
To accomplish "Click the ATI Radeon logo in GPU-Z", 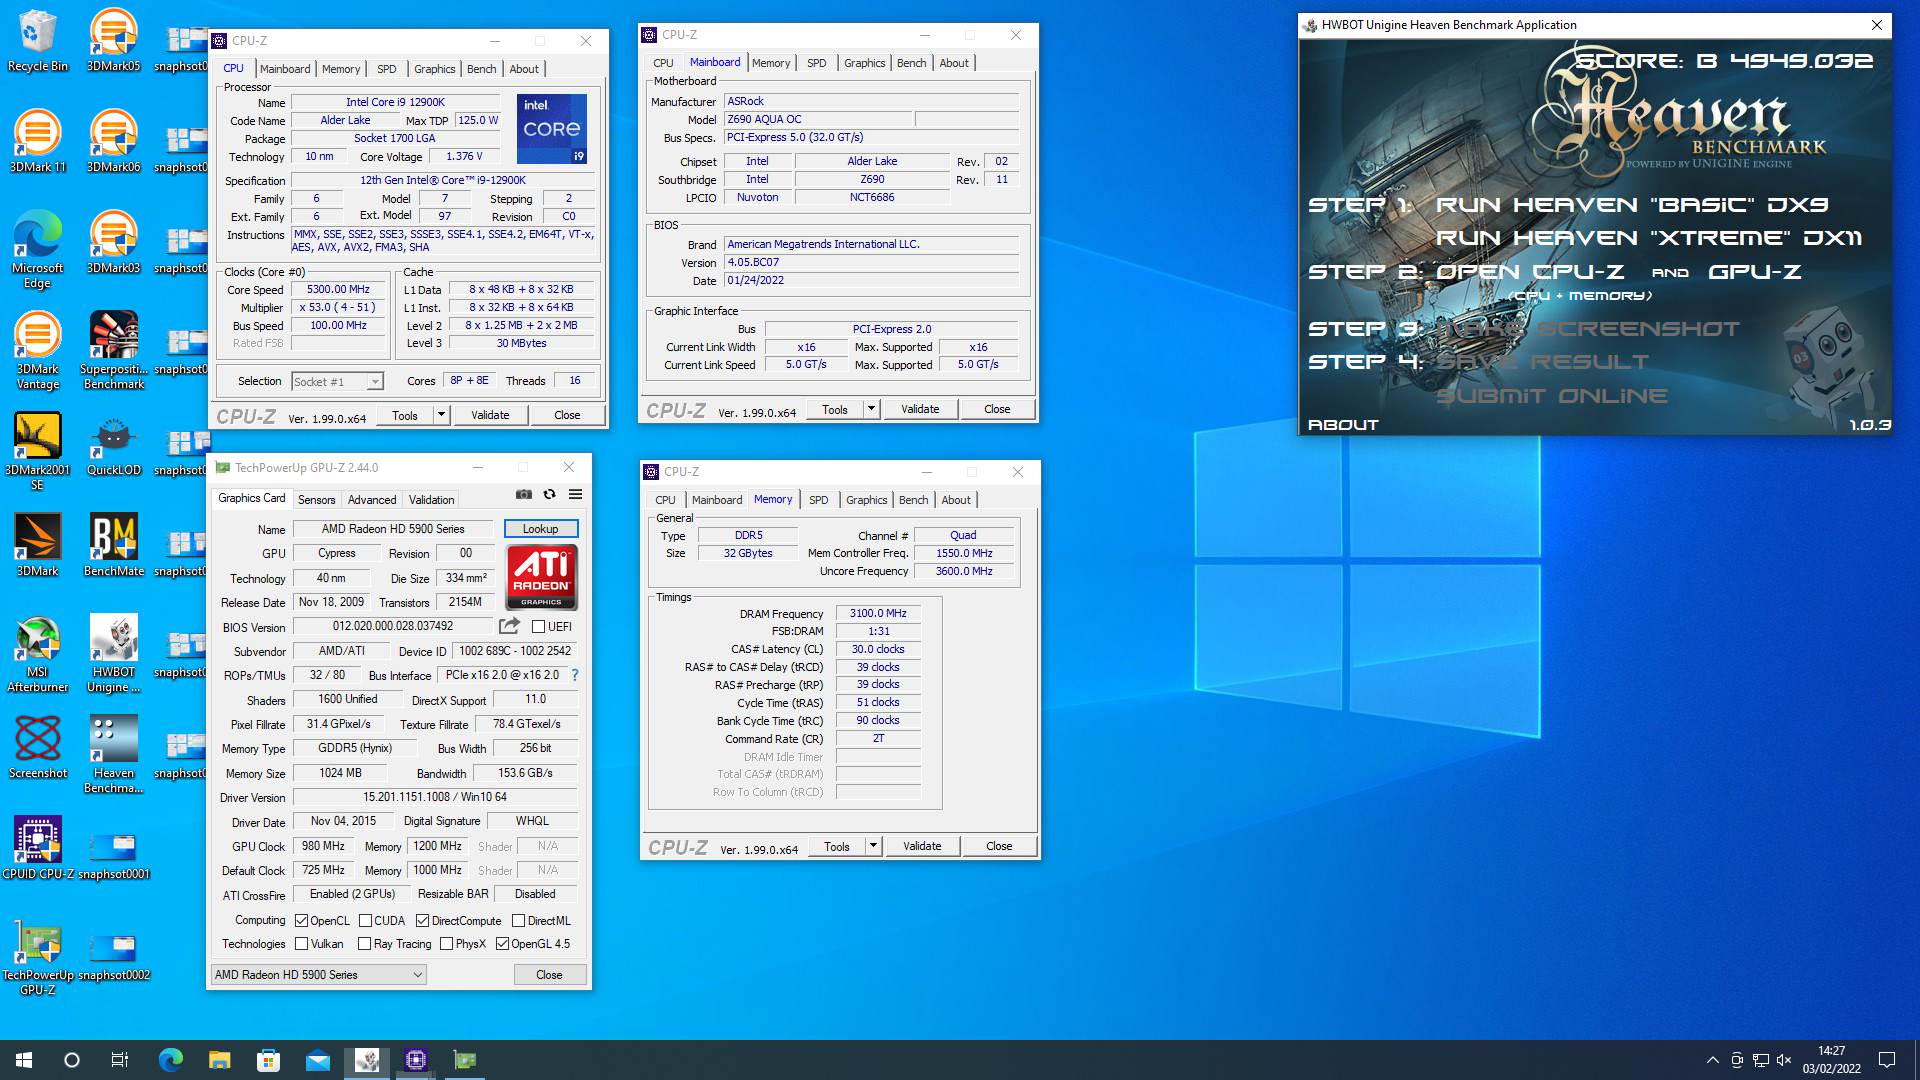I will pos(541,577).
